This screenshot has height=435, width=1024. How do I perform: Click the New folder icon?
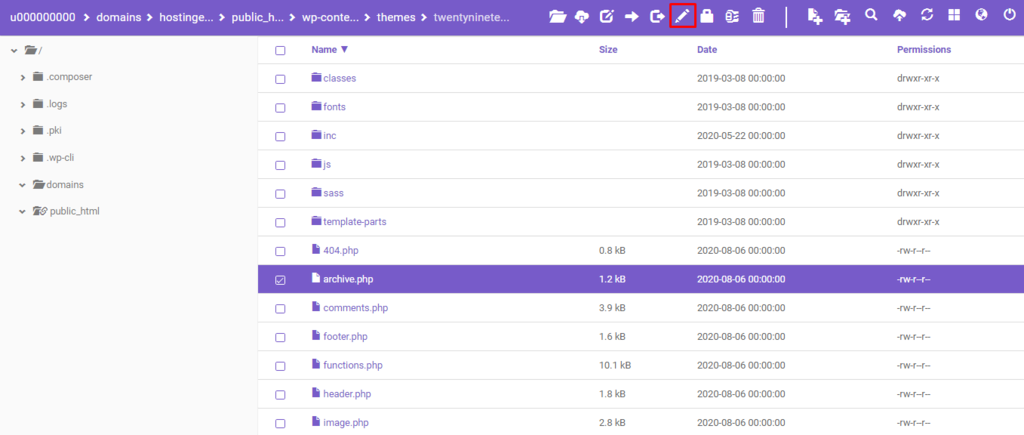pyautogui.click(x=842, y=17)
